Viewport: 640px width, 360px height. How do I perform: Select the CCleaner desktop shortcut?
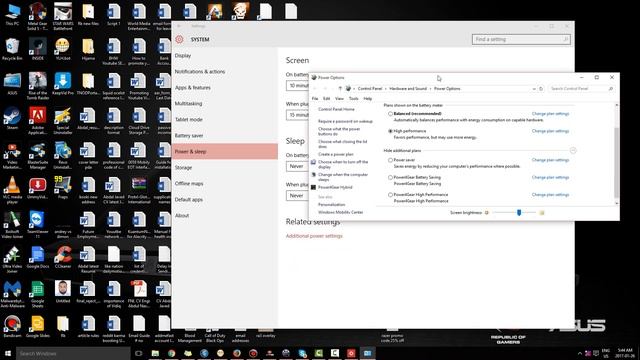point(63,257)
